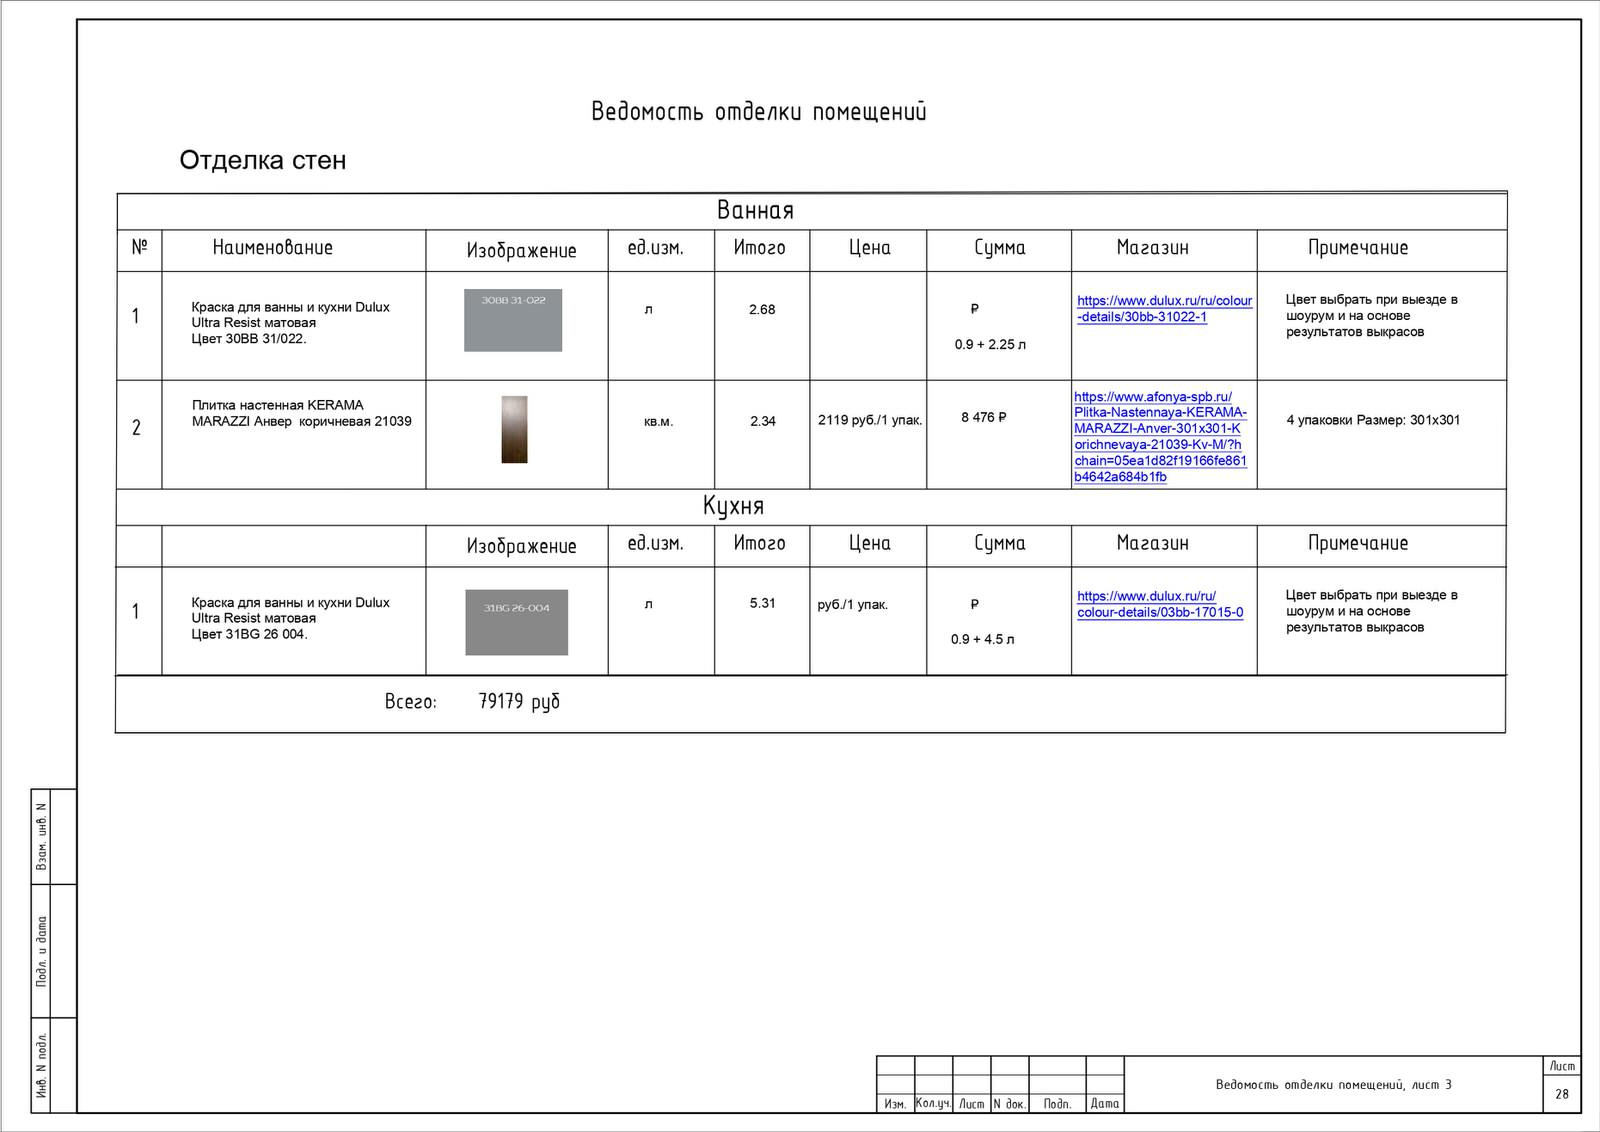Image resolution: width=1600 pixels, height=1132 pixels.
Task: Click the sum '8 476 ₽'
Action: tap(984, 417)
